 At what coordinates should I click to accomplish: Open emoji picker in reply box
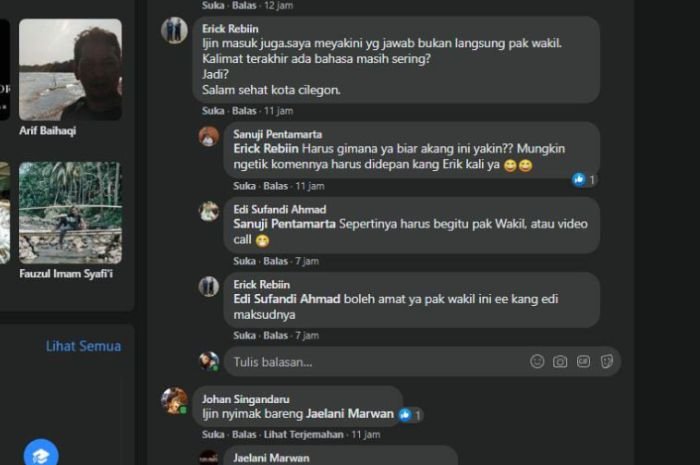(x=537, y=361)
